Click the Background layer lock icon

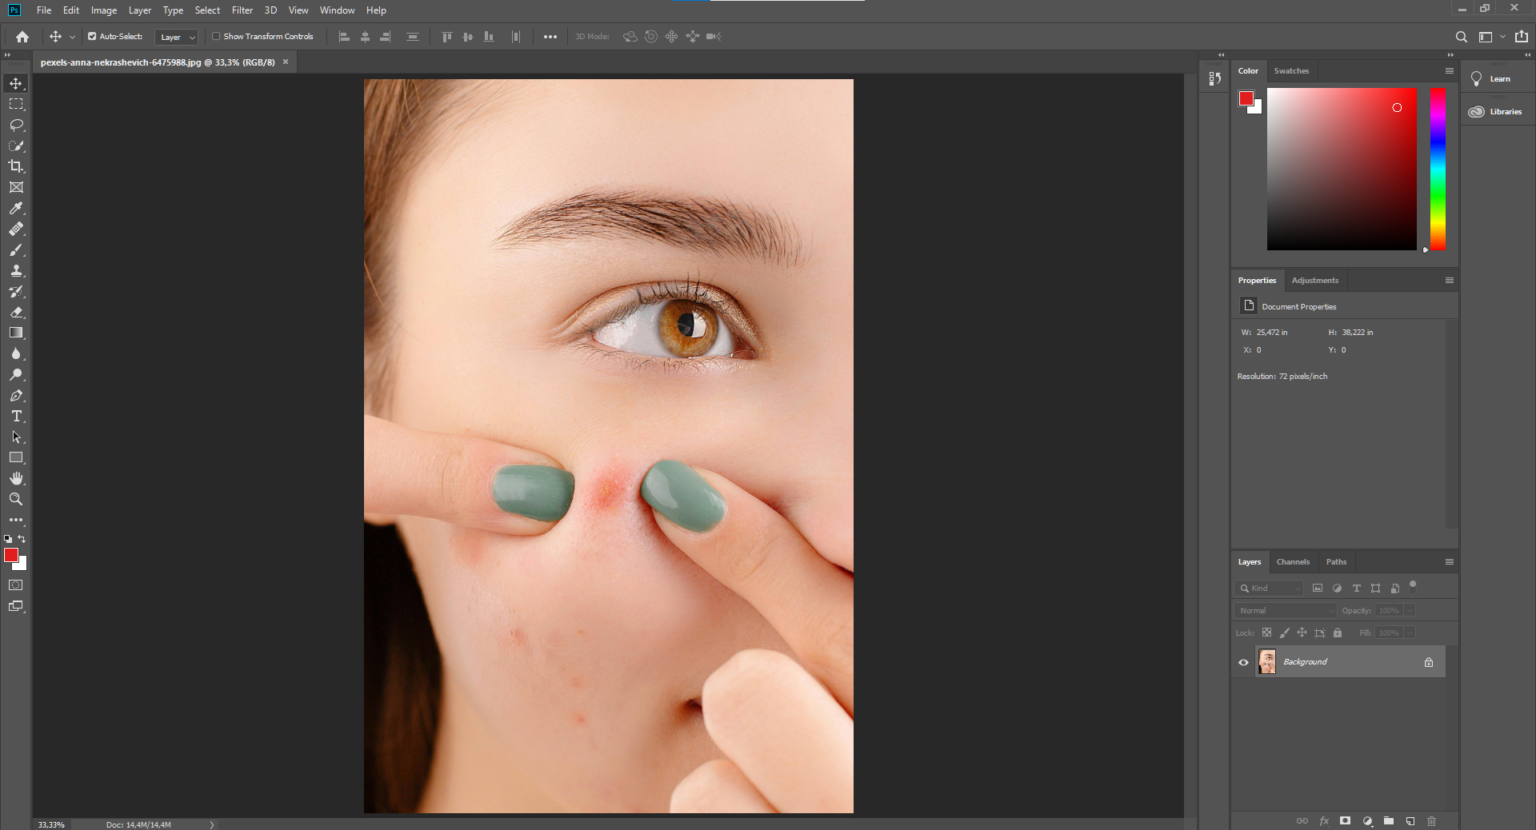tap(1428, 662)
